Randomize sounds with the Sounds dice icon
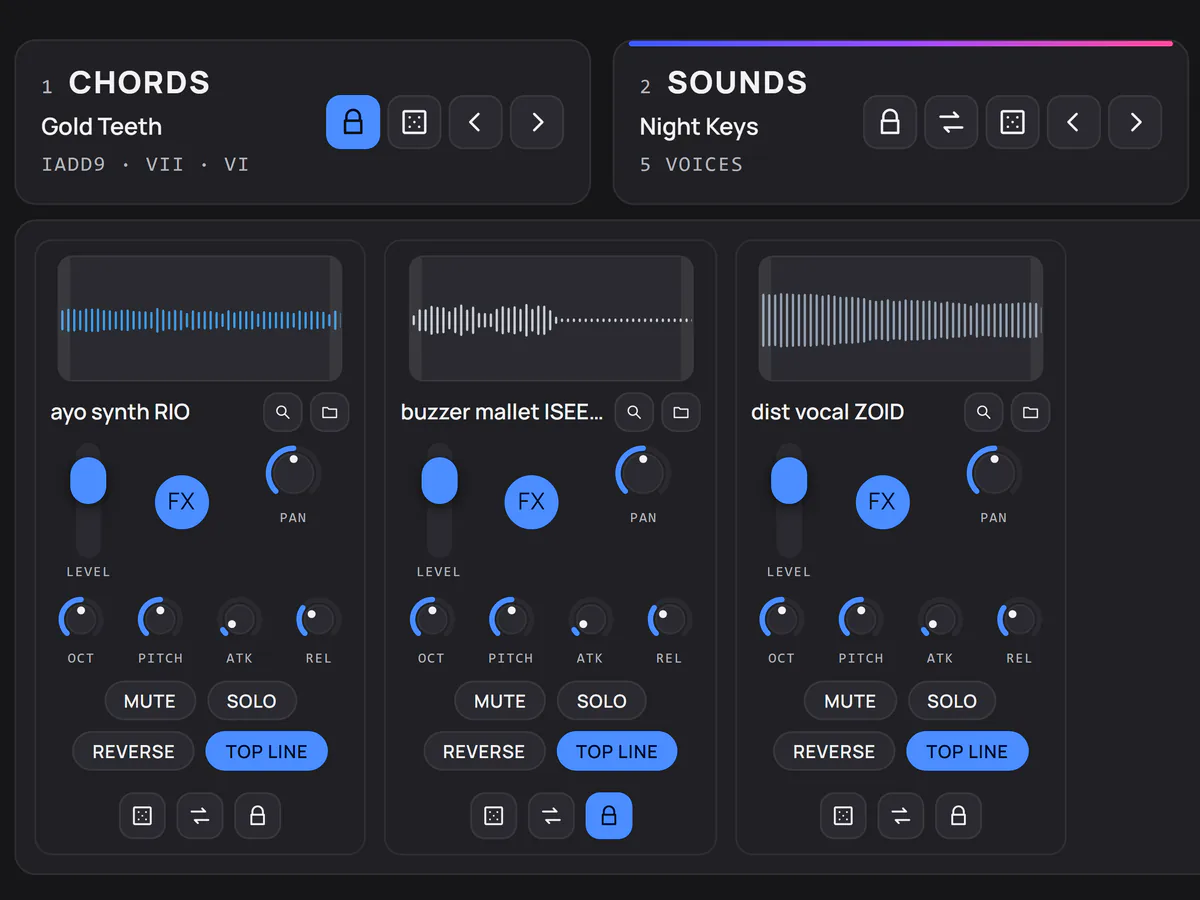The width and height of the screenshot is (1200, 900). point(1012,122)
